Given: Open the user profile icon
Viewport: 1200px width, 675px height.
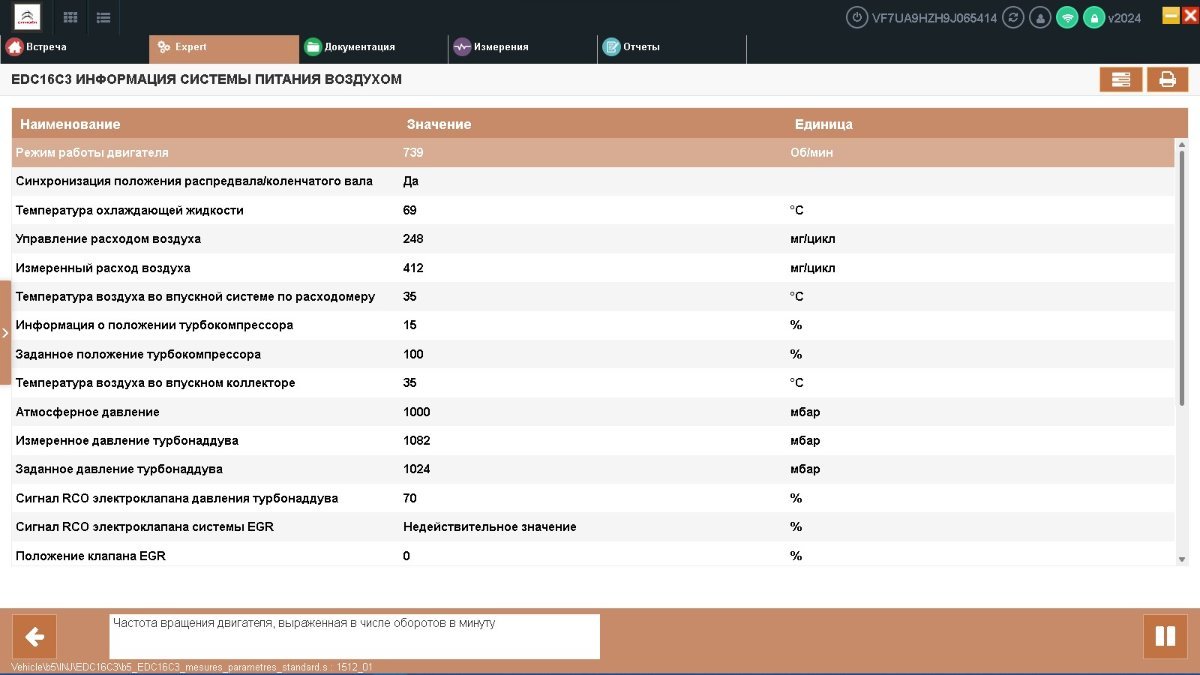Looking at the screenshot, I should pos(1041,17).
